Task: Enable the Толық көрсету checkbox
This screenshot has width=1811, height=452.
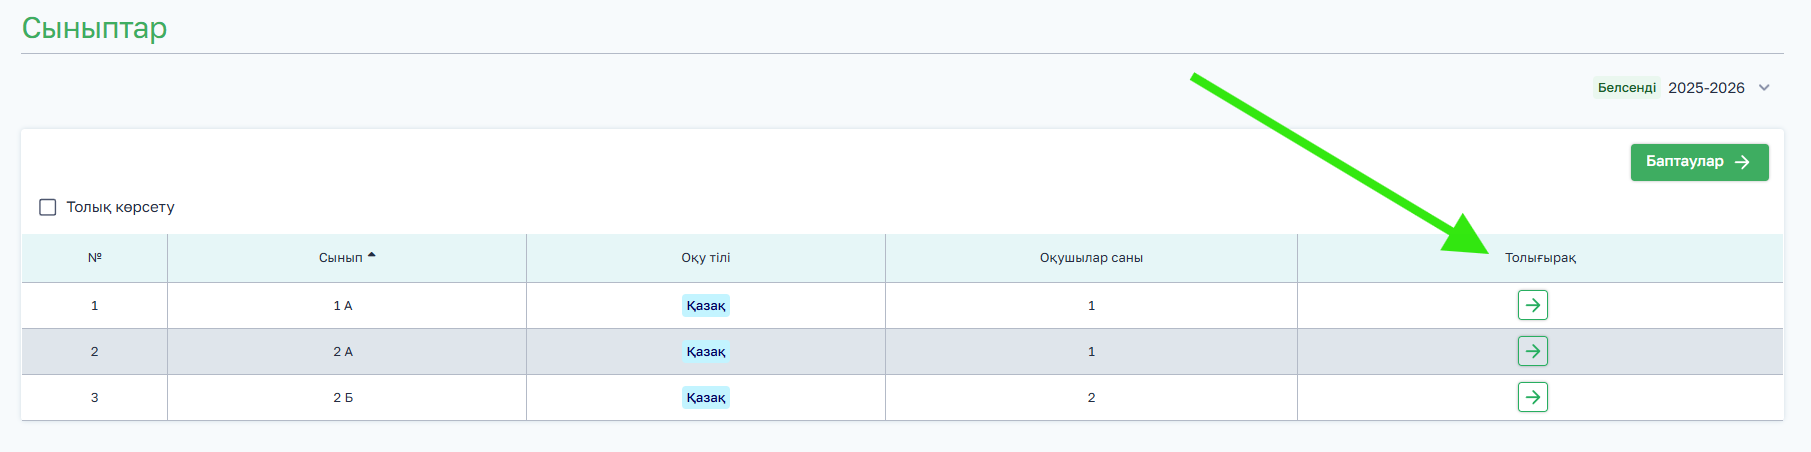Action: click(47, 207)
